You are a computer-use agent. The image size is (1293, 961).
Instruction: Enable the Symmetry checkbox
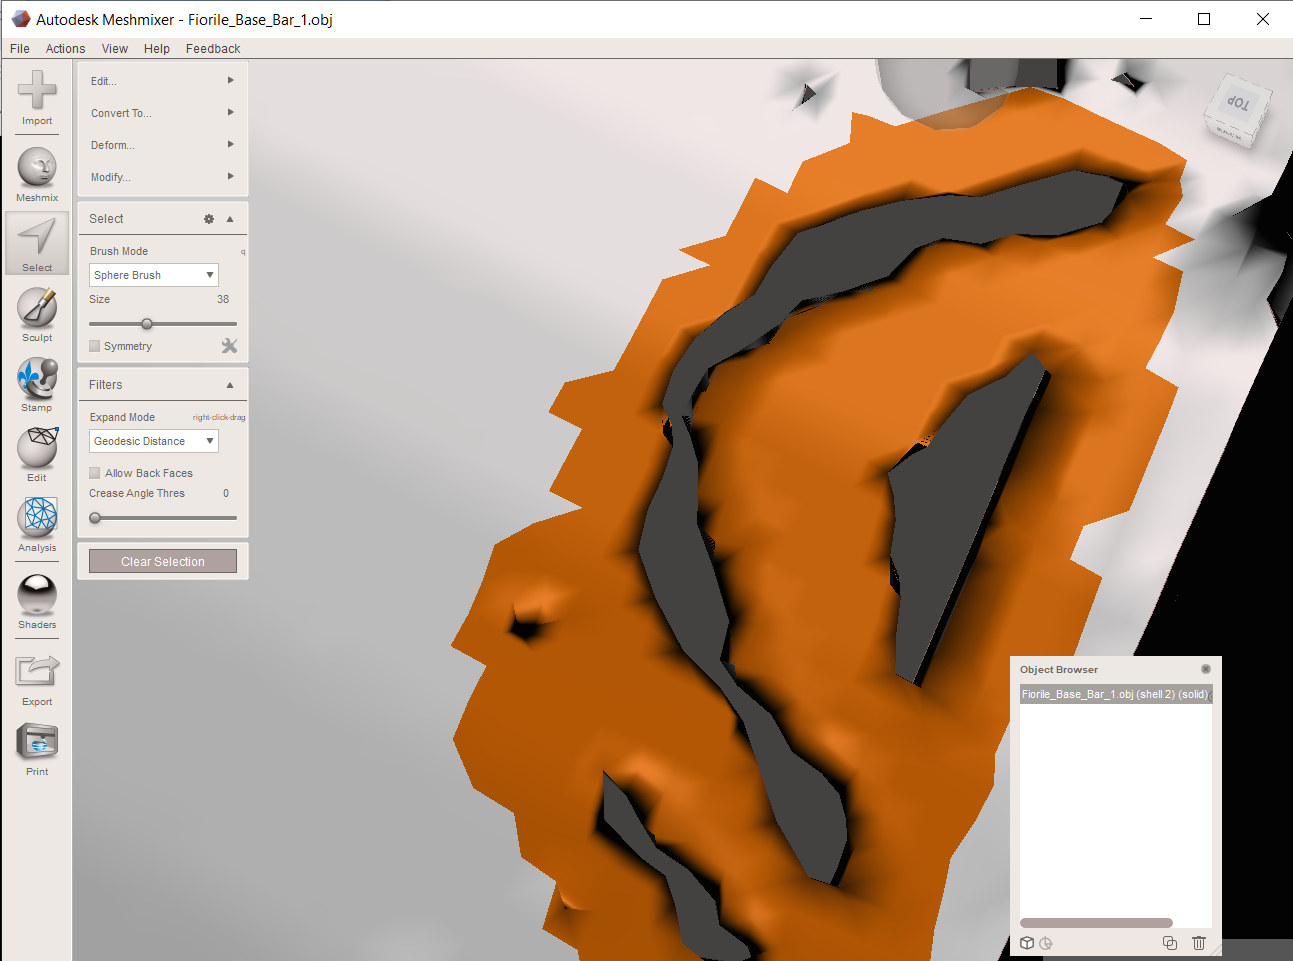tap(94, 345)
